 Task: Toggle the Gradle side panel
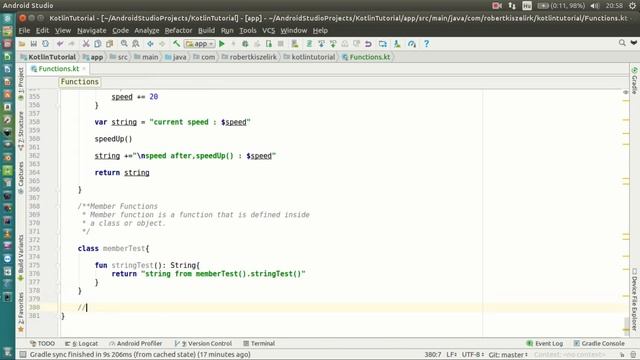point(635,81)
